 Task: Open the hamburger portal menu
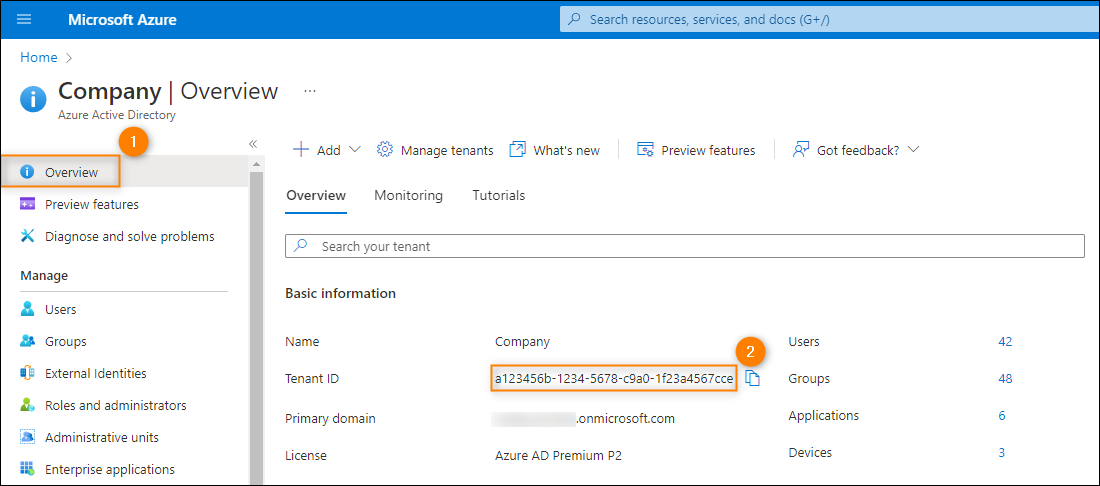[24, 19]
